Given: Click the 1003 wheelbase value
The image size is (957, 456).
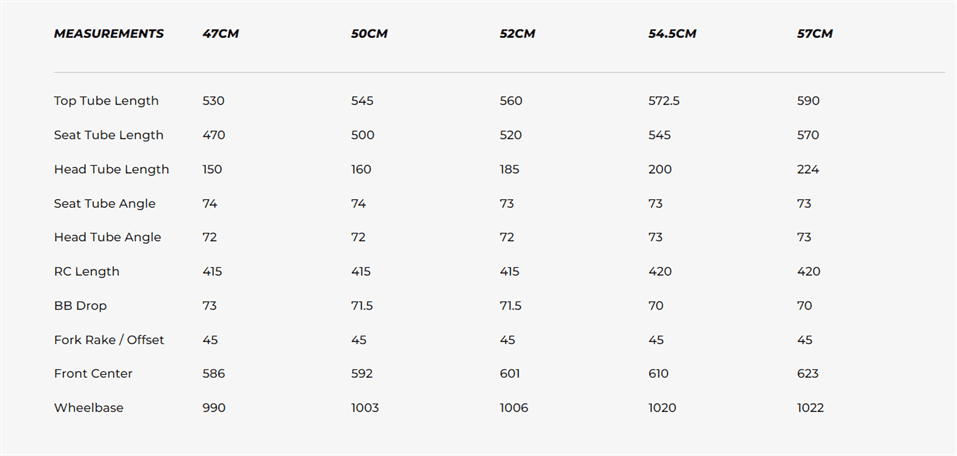Looking at the screenshot, I should pyautogui.click(x=365, y=407).
